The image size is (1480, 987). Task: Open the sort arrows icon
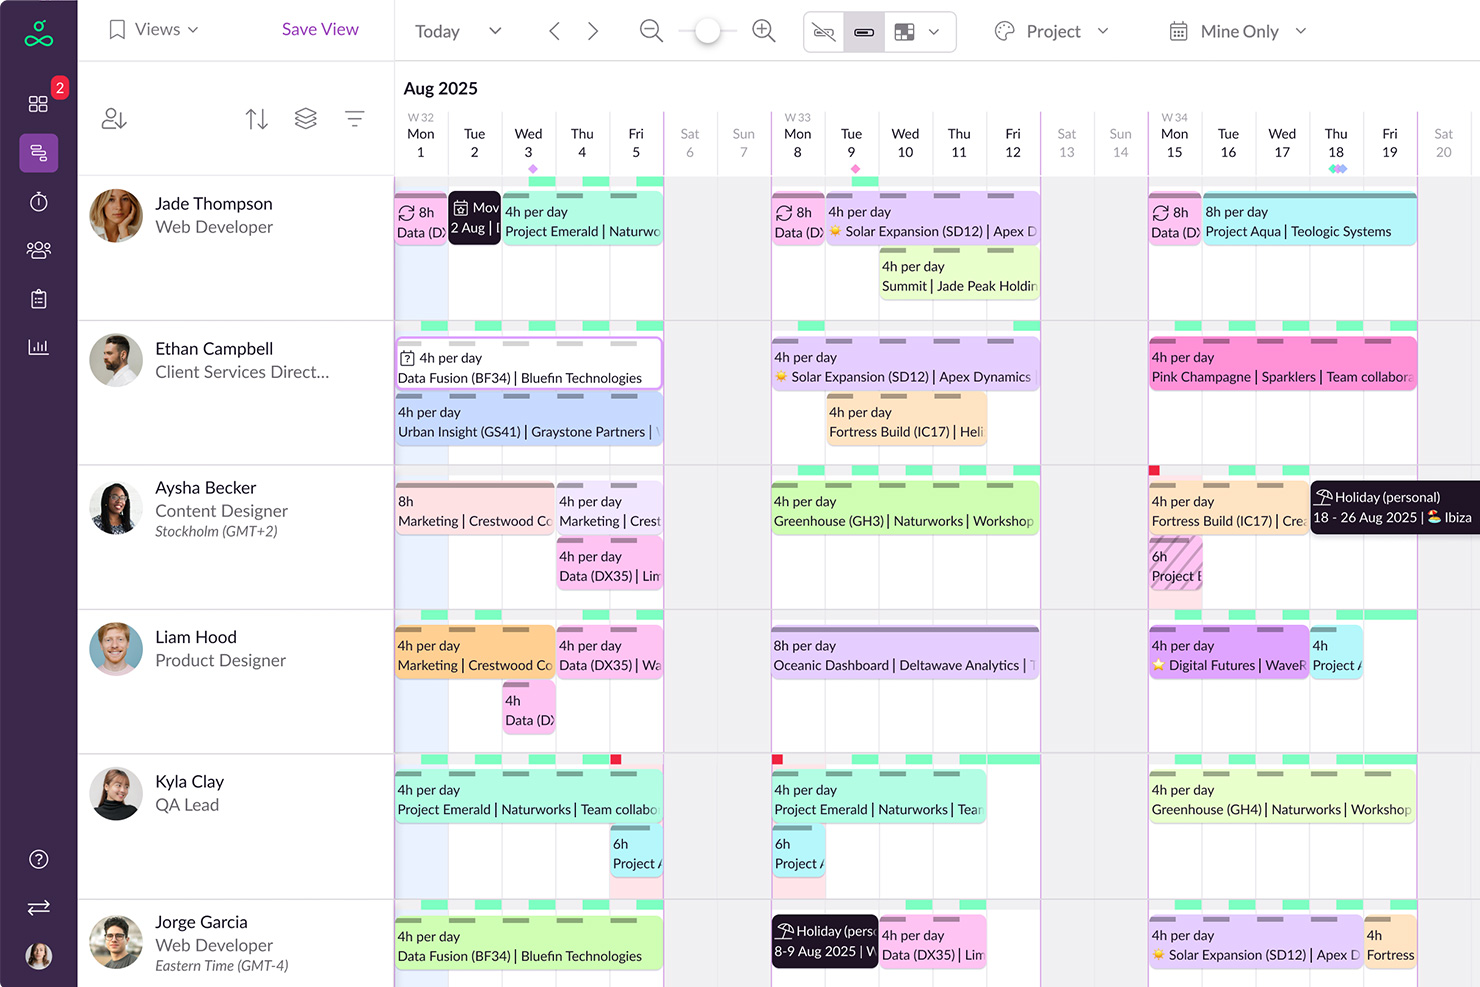256,118
